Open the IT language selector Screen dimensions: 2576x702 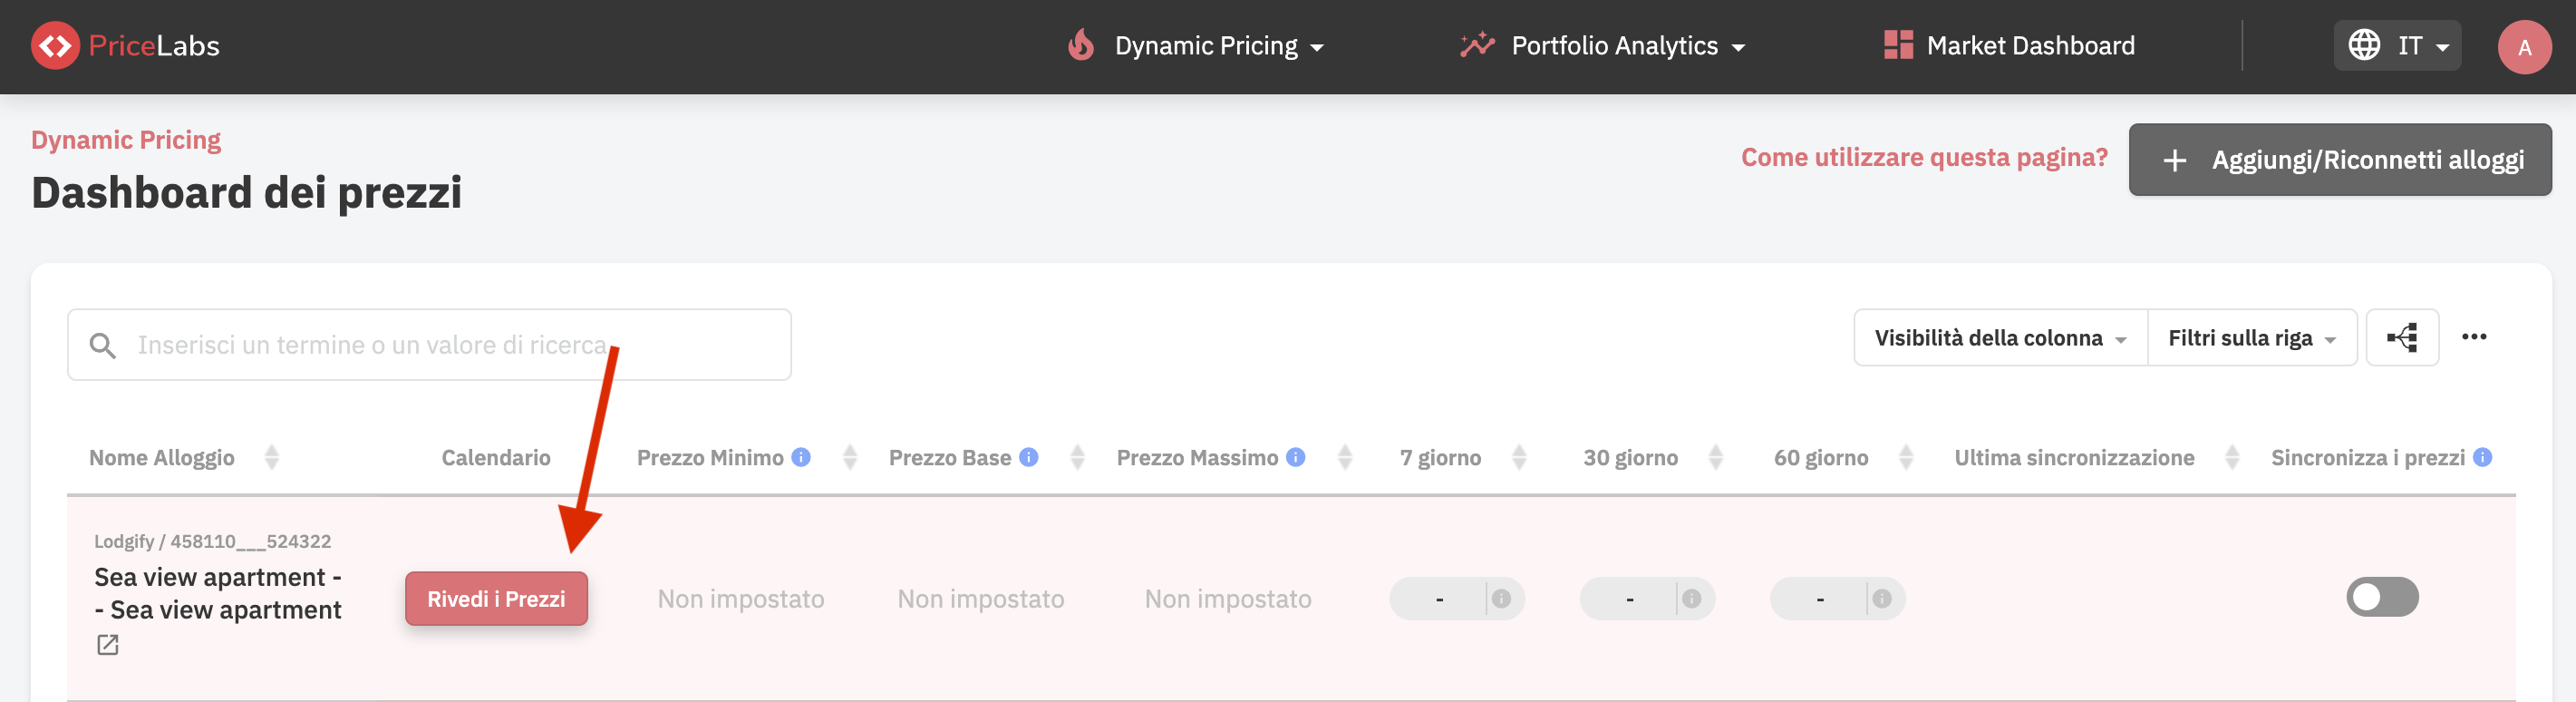(2397, 46)
